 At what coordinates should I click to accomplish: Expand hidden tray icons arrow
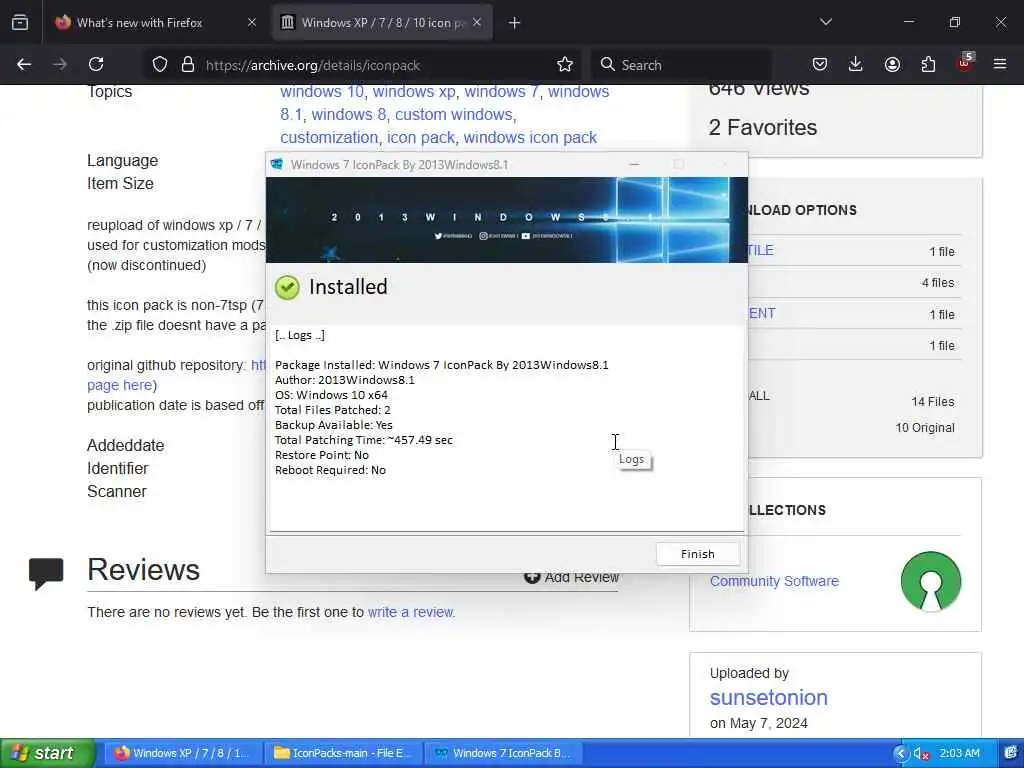[x=901, y=754]
